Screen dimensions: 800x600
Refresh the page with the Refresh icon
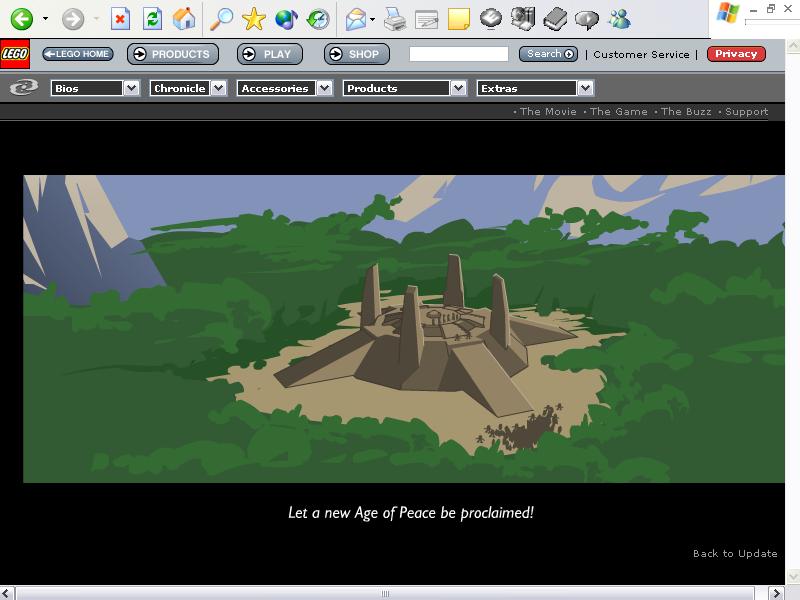click(152, 19)
